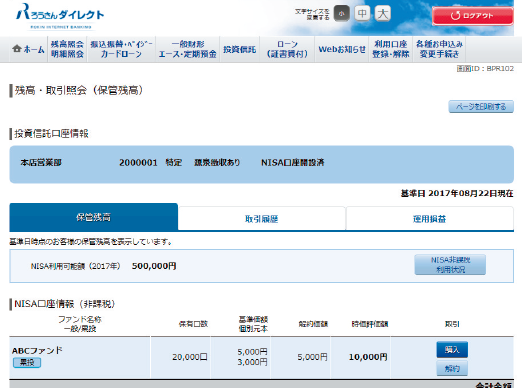Open 投資信託 menu item
The height and width of the screenshot is (388, 522).
coord(239,49)
